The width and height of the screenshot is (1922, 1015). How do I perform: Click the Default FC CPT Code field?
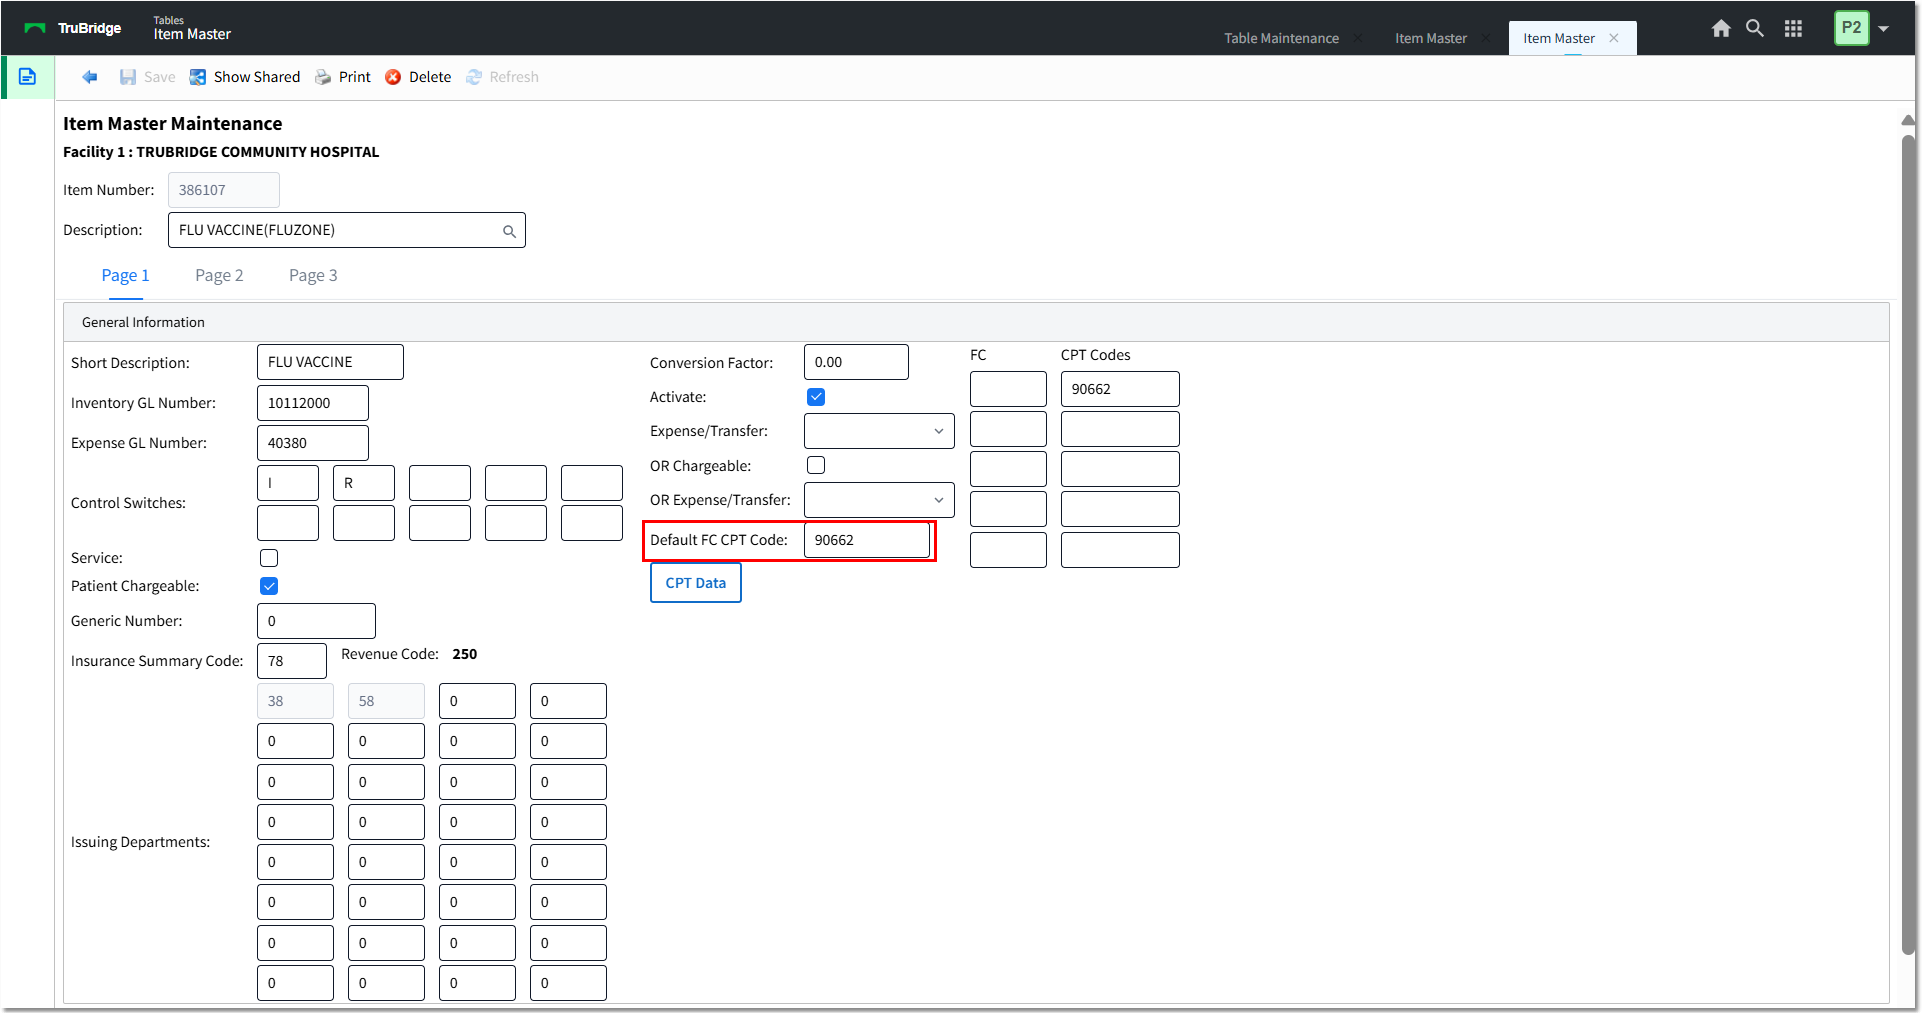(866, 540)
